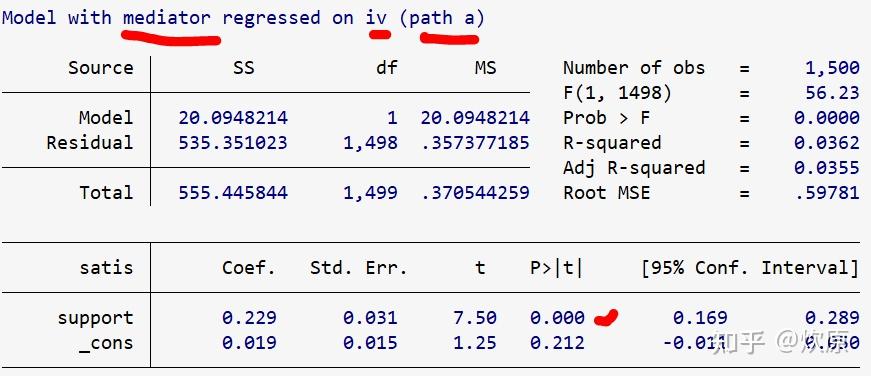871x376 pixels.
Task: Select the Residual MS value .357377185
Action: (475, 143)
